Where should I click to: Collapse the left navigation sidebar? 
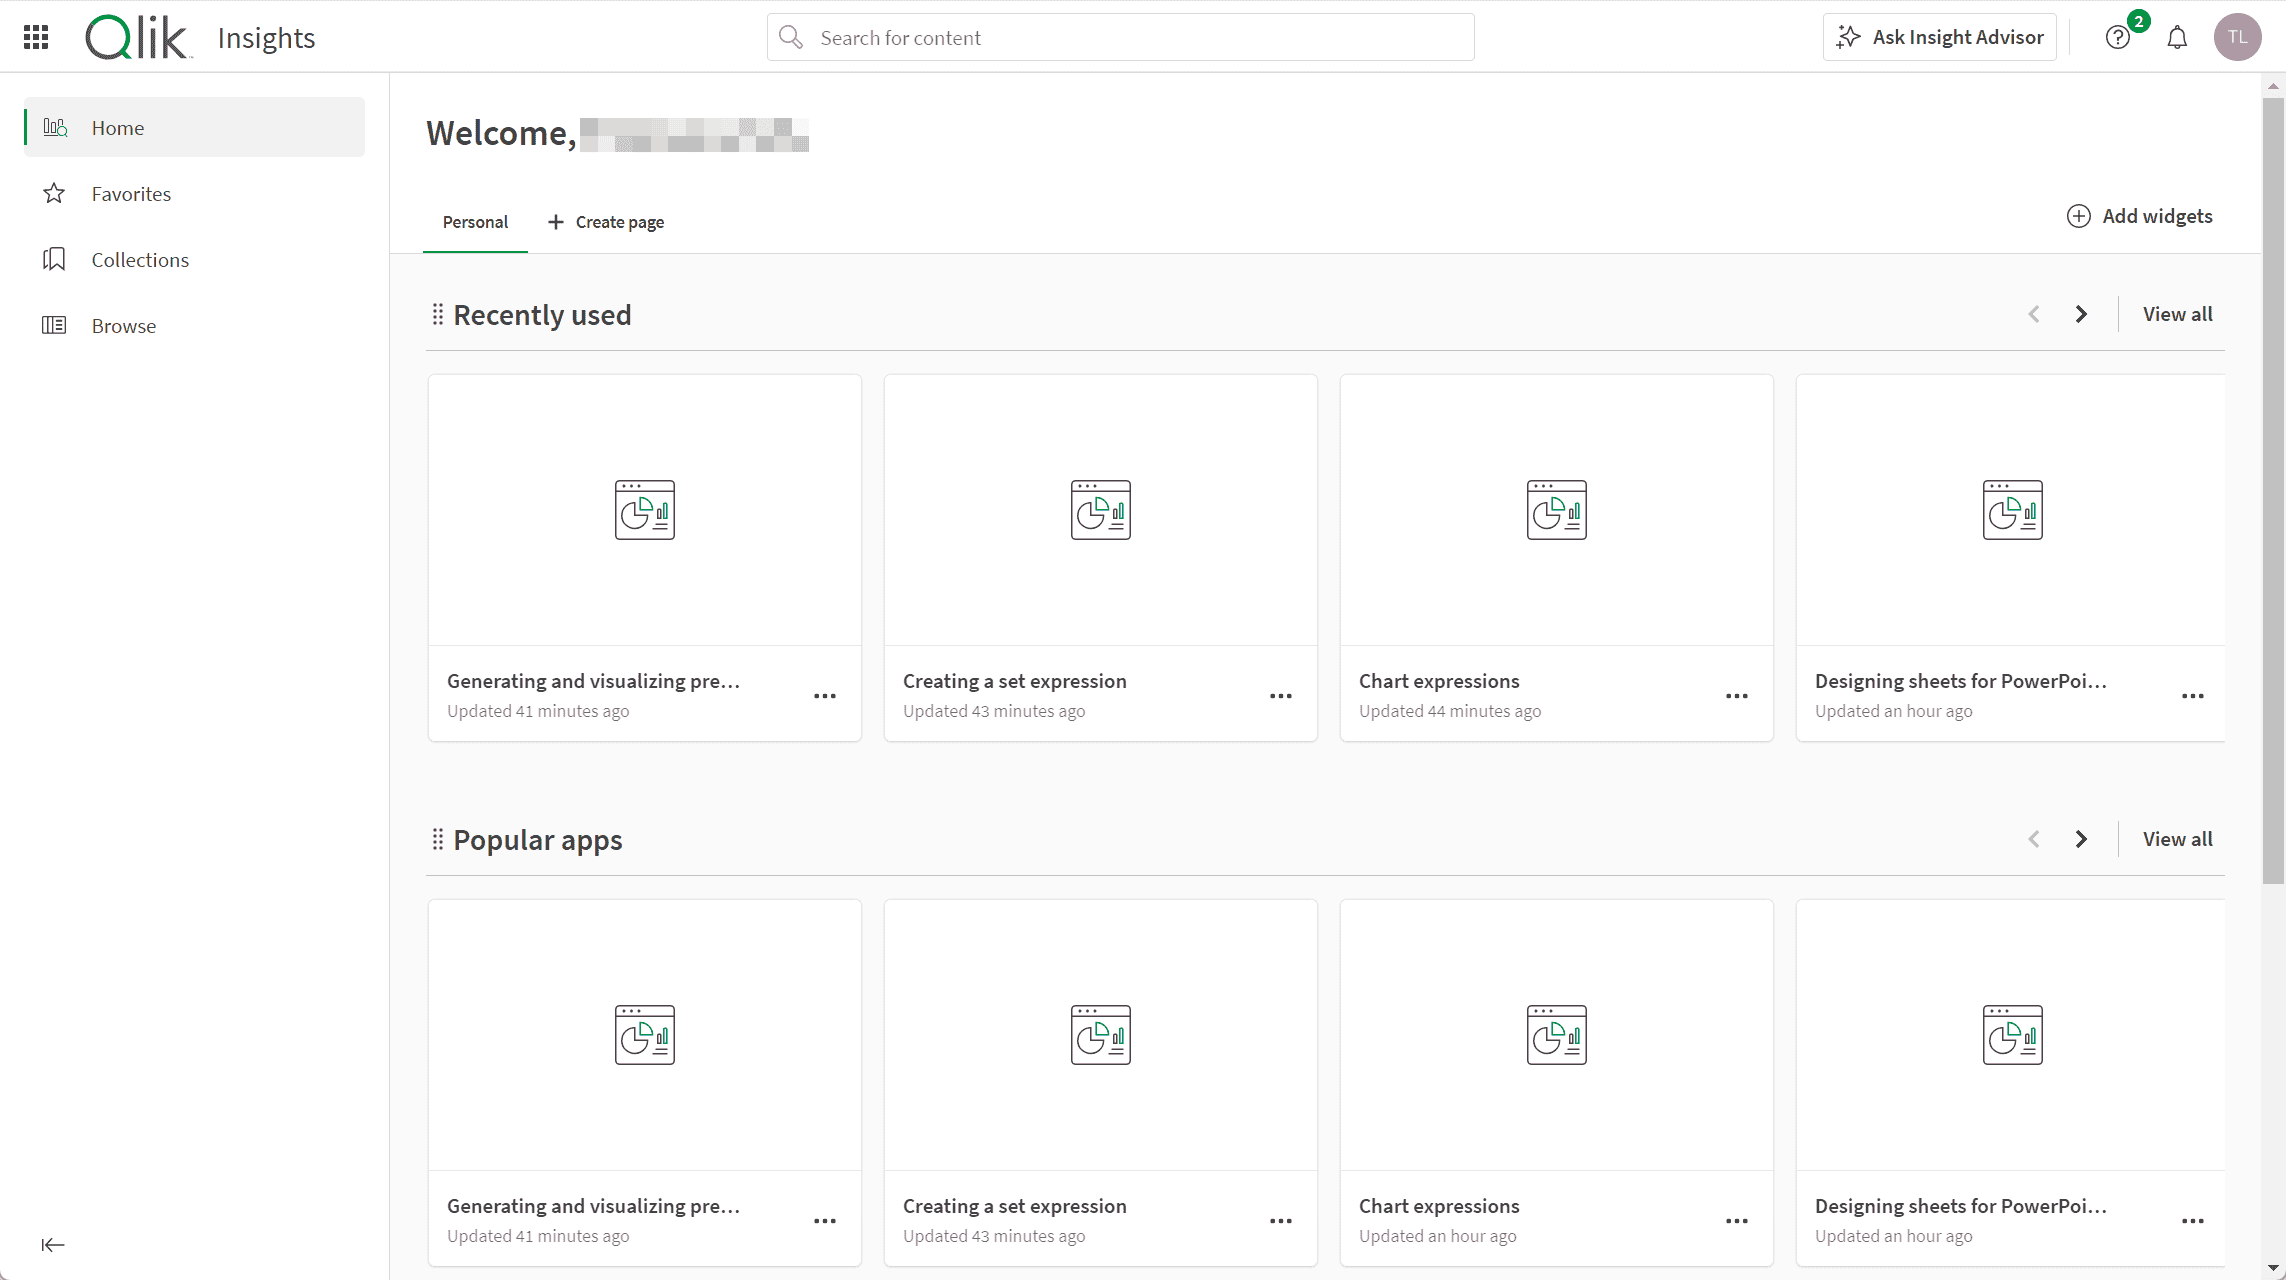[53, 1244]
